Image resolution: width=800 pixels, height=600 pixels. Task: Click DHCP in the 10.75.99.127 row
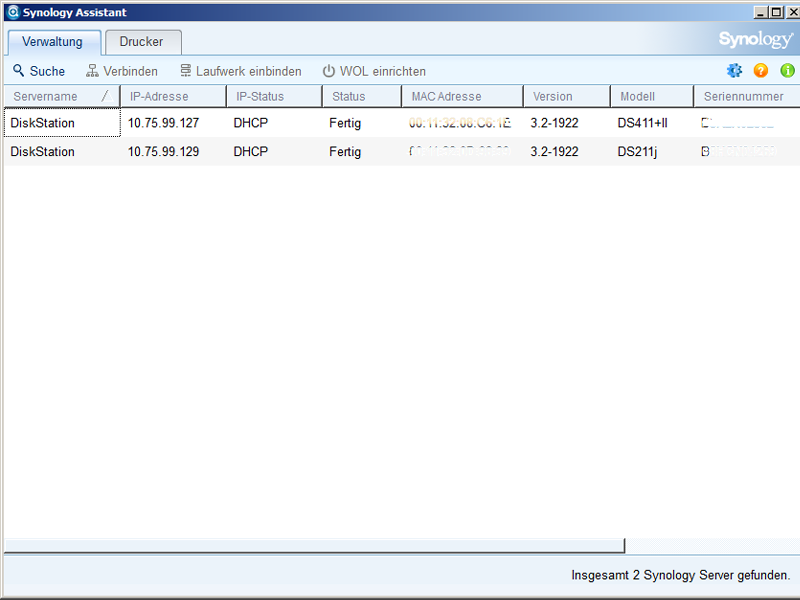point(251,123)
